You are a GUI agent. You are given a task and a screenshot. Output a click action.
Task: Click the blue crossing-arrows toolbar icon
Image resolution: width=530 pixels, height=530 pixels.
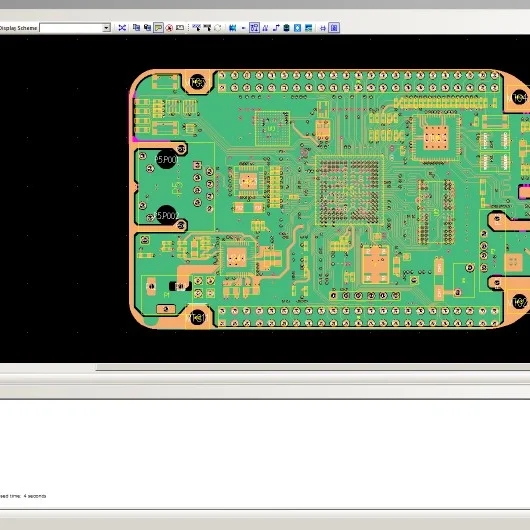point(122,28)
